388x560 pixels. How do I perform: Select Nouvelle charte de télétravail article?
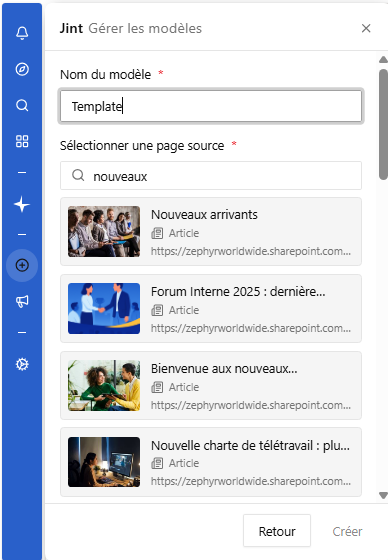coord(211,462)
